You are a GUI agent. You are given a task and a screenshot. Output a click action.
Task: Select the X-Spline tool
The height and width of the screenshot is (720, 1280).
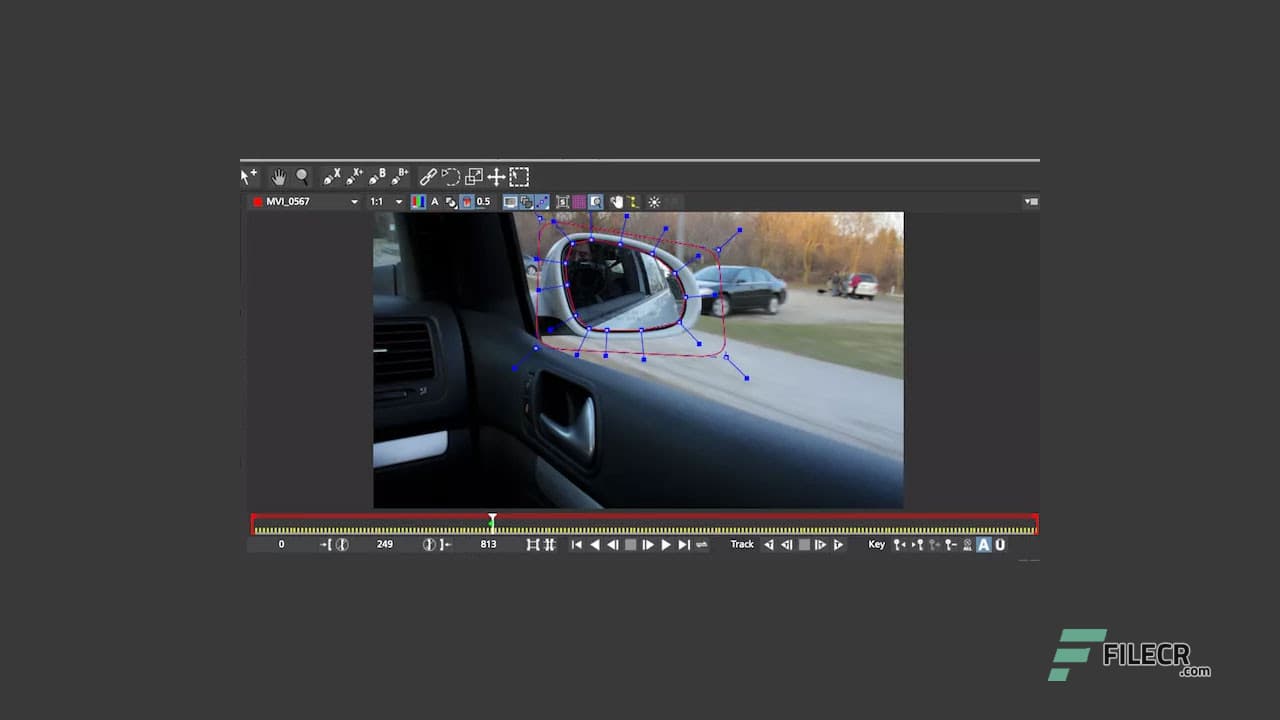click(x=333, y=177)
